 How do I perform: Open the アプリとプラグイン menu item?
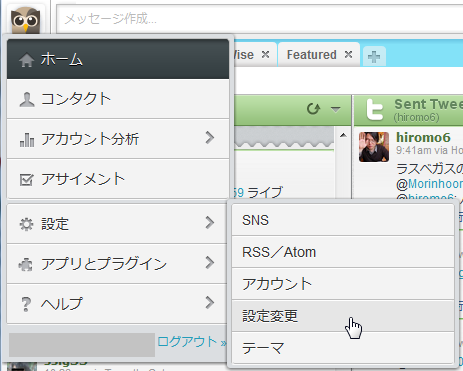[x=117, y=264]
